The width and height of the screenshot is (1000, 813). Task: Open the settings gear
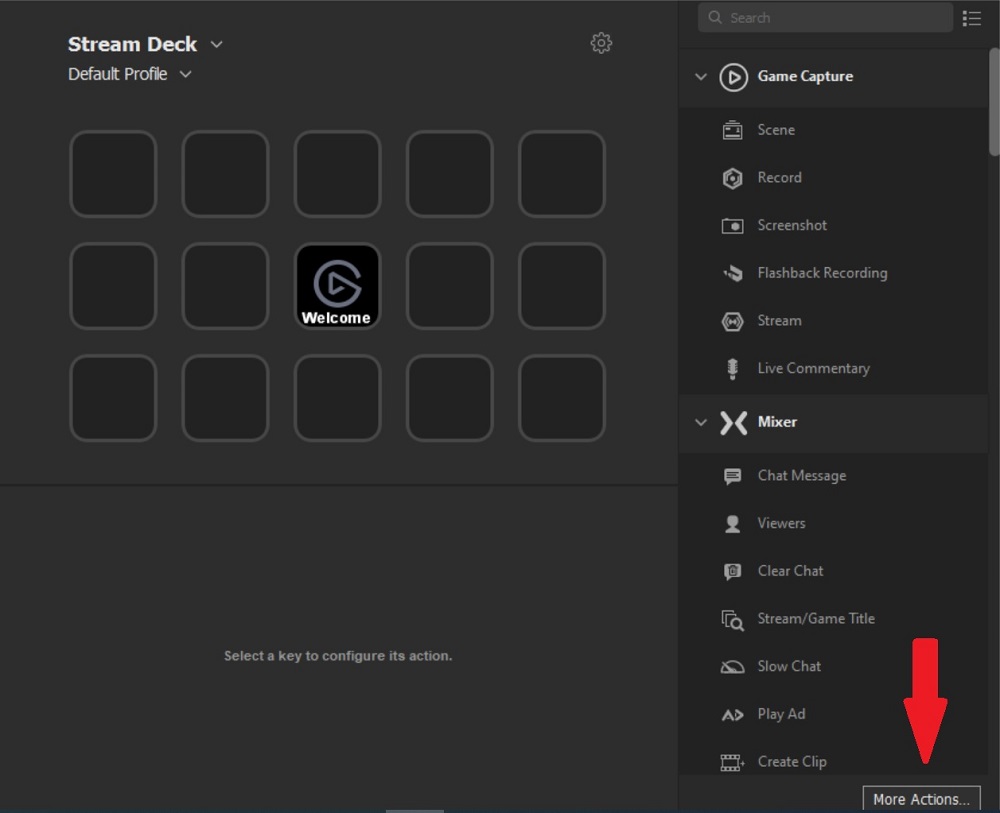pyautogui.click(x=601, y=43)
